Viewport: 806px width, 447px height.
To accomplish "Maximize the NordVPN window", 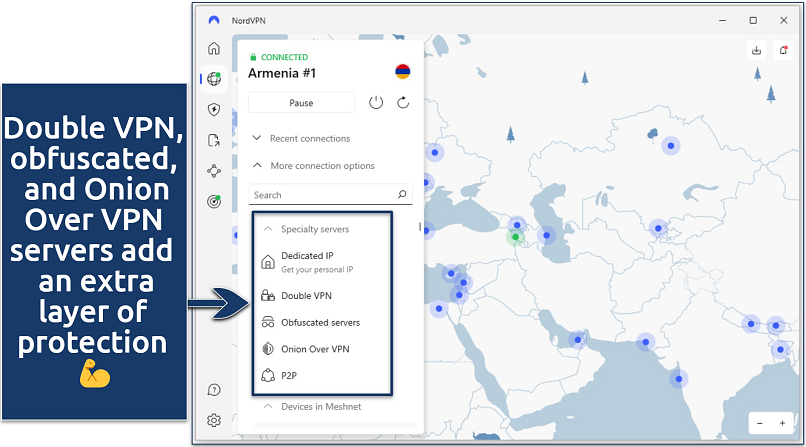I will (753, 20).
